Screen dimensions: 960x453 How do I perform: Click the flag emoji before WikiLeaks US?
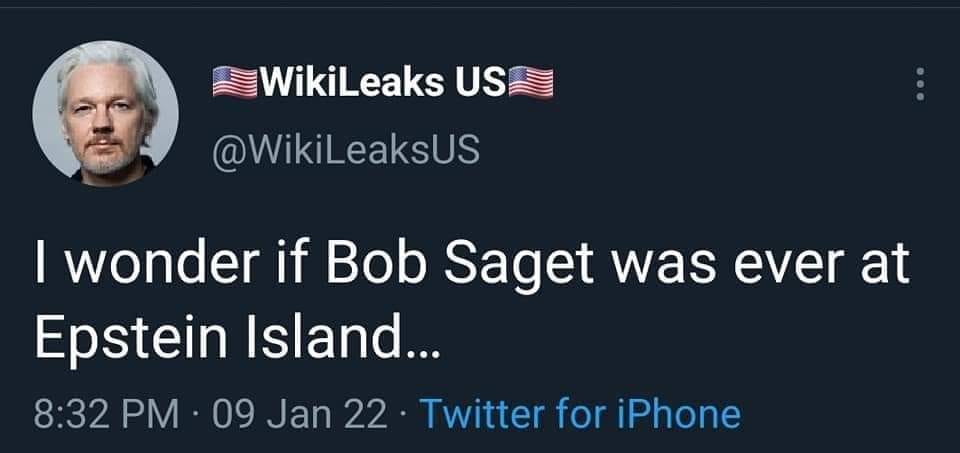pyautogui.click(x=236, y=84)
